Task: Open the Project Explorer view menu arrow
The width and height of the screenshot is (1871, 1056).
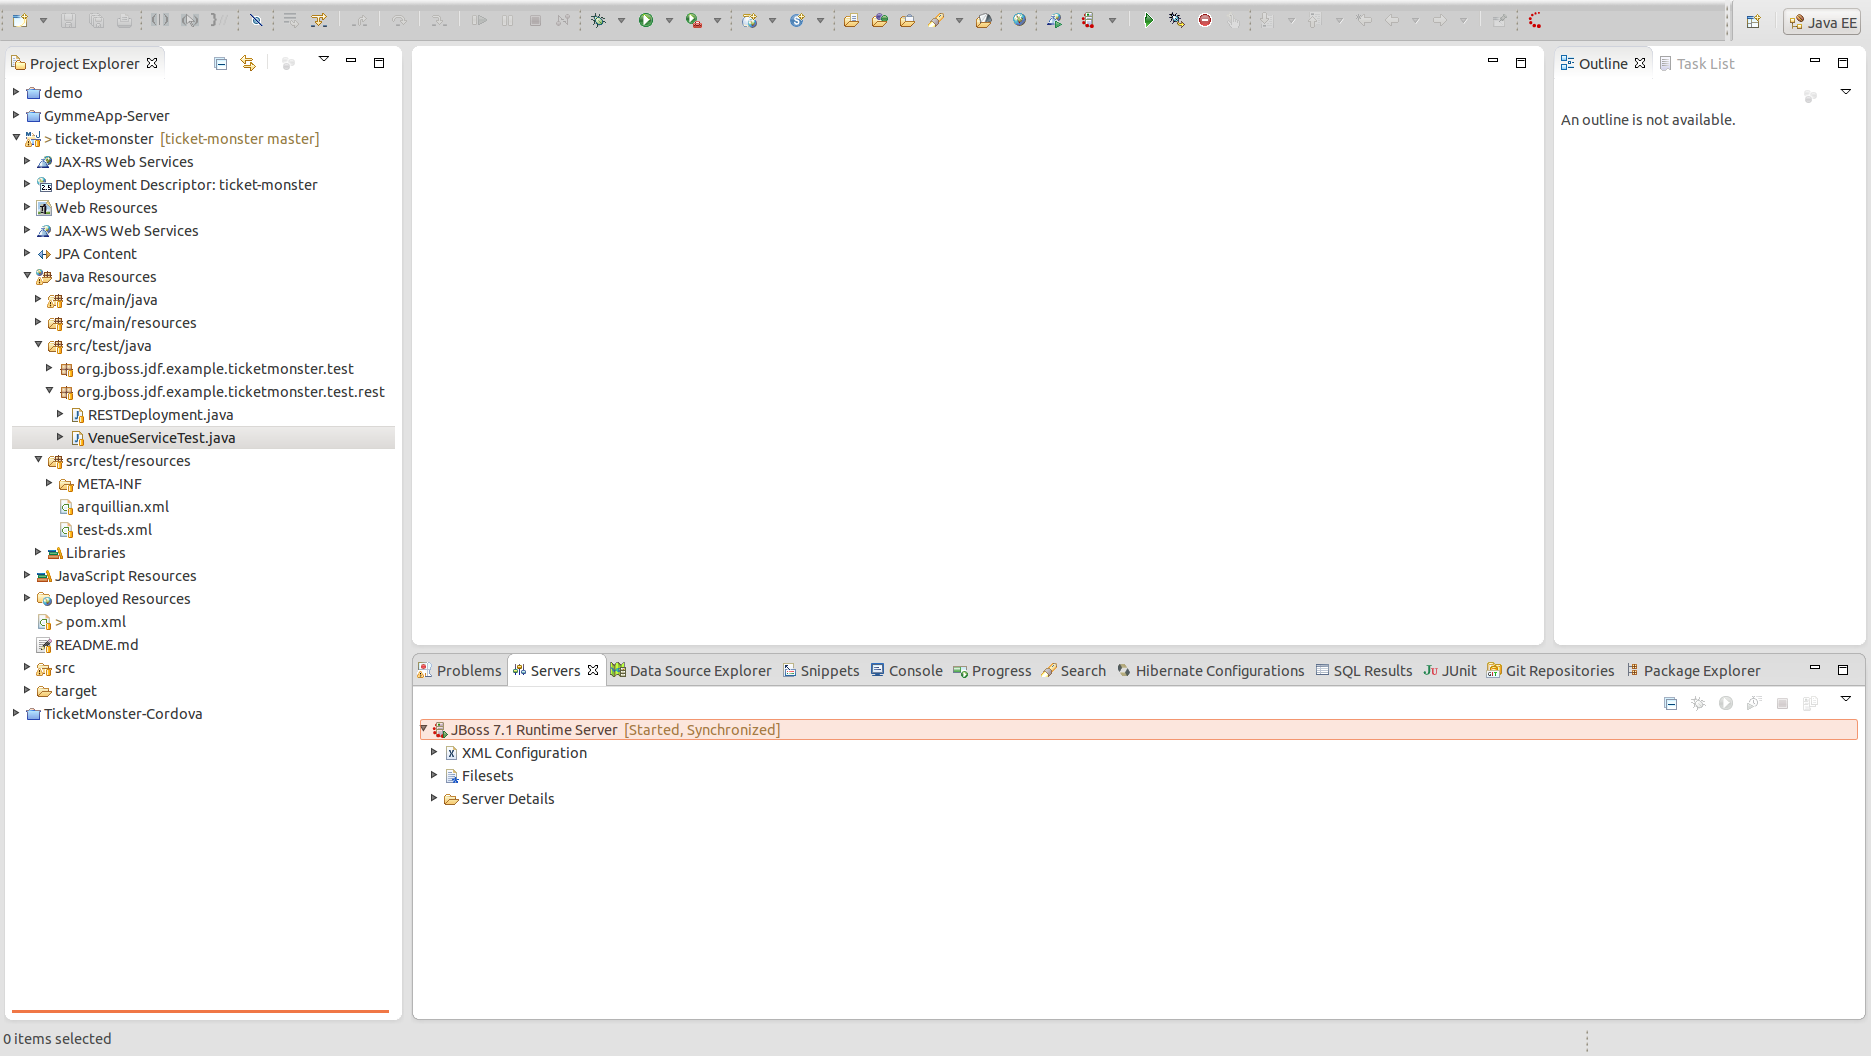Action: [323, 60]
